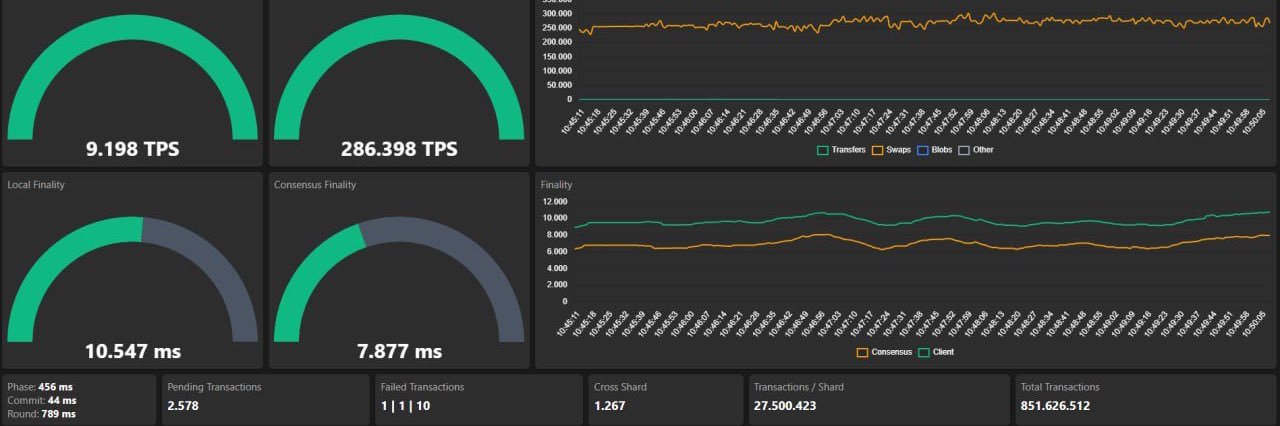Click the 7.877 ms gauge value
The image size is (1280, 426).
click(x=399, y=352)
